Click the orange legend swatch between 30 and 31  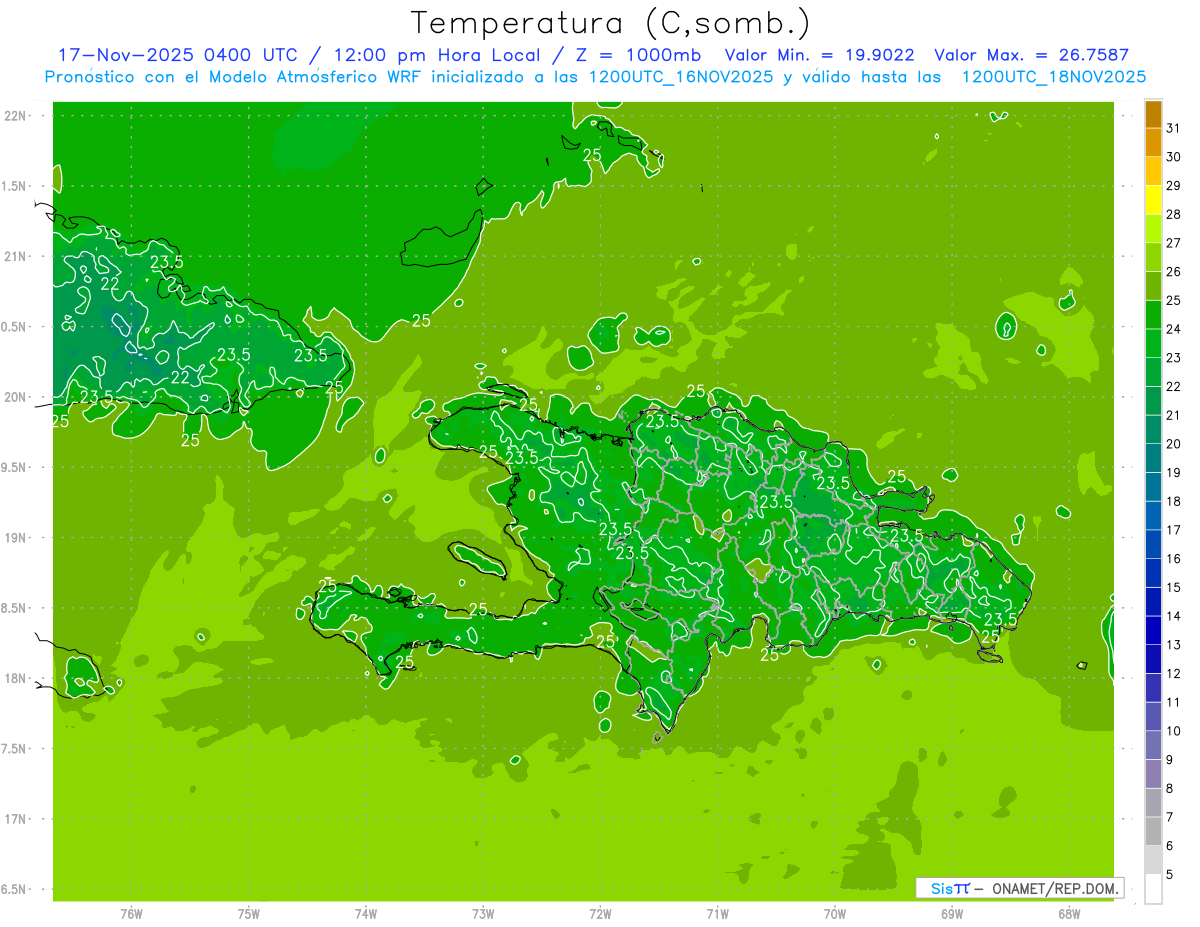click(x=1153, y=142)
